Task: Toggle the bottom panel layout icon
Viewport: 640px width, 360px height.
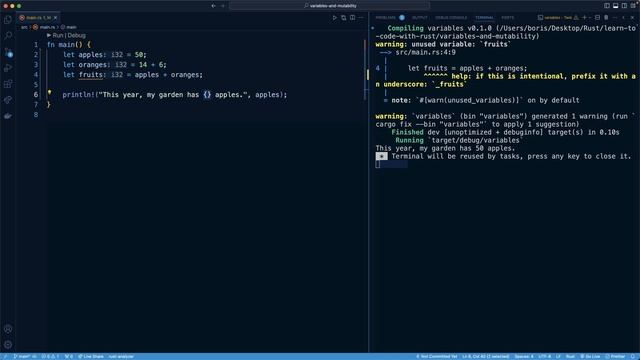Action: pos(616,6)
